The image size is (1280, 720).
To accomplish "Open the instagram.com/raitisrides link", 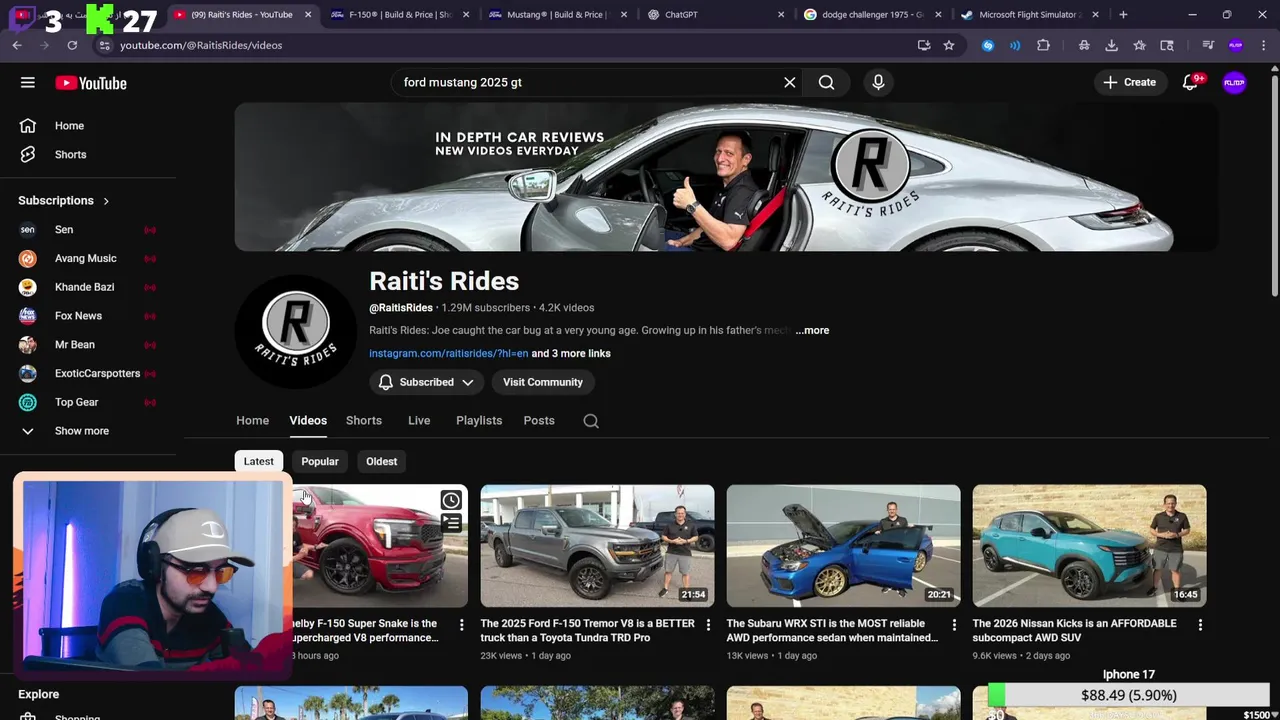I will 448,353.
